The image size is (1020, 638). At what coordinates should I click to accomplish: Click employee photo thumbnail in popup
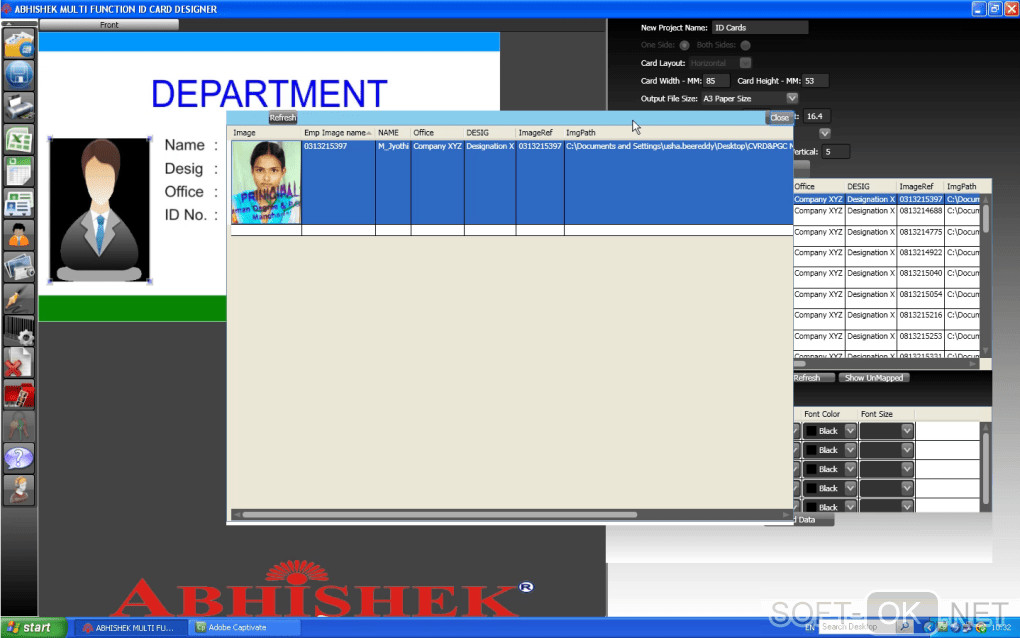click(x=266, y=182)
